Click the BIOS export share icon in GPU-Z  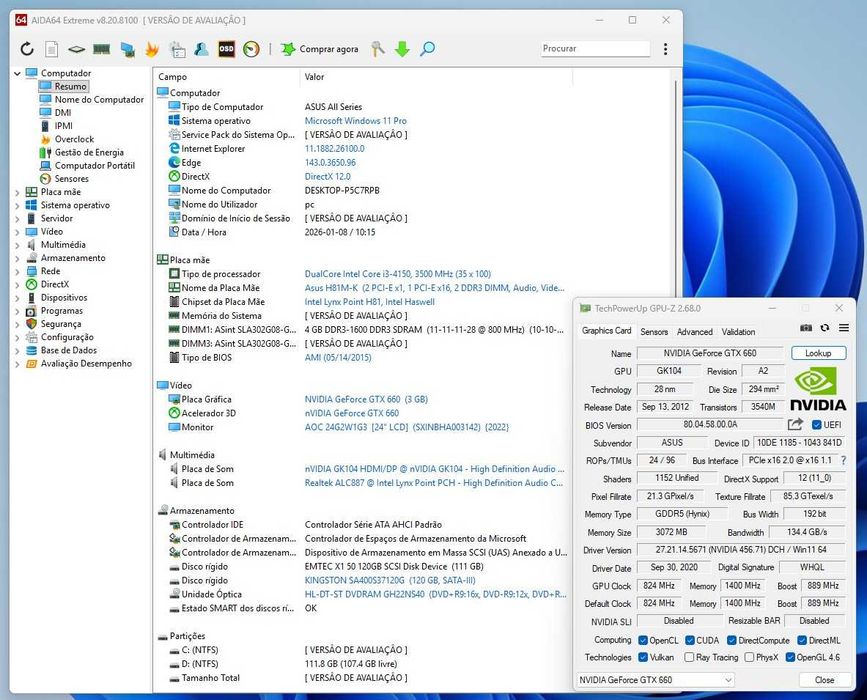coord(795,424)
